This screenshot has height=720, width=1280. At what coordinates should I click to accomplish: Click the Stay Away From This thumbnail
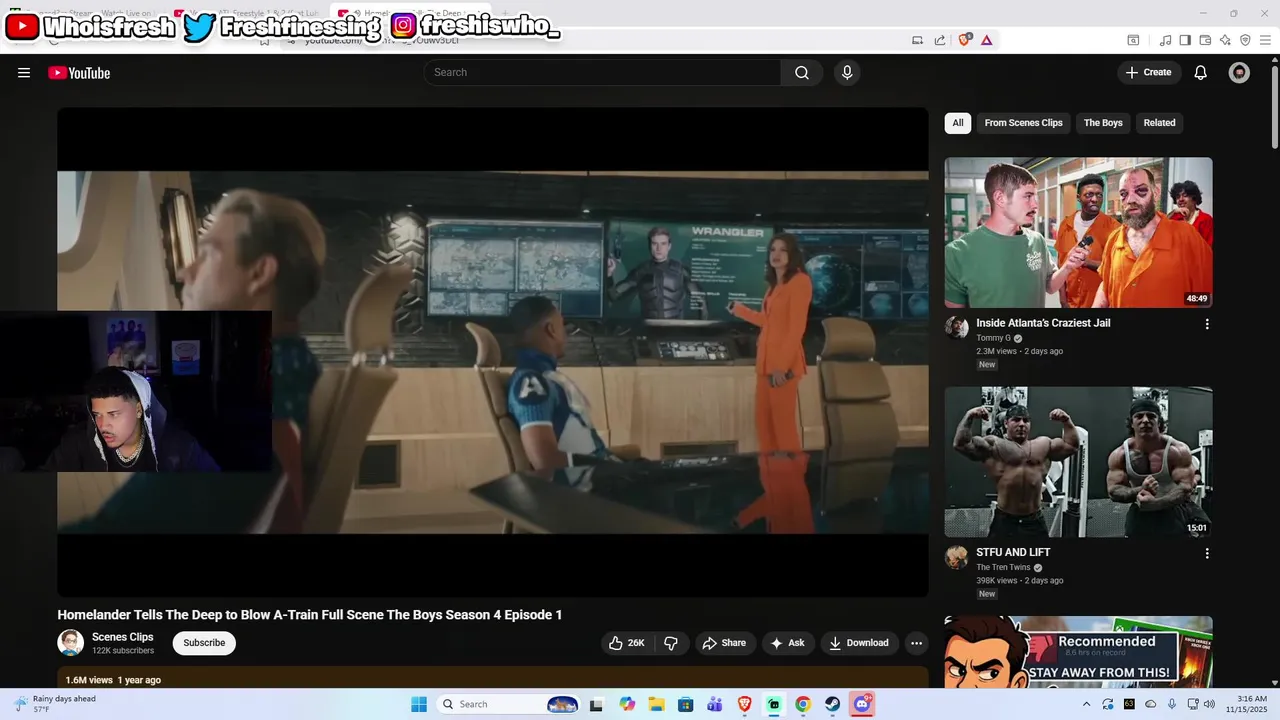[1078, 652]
